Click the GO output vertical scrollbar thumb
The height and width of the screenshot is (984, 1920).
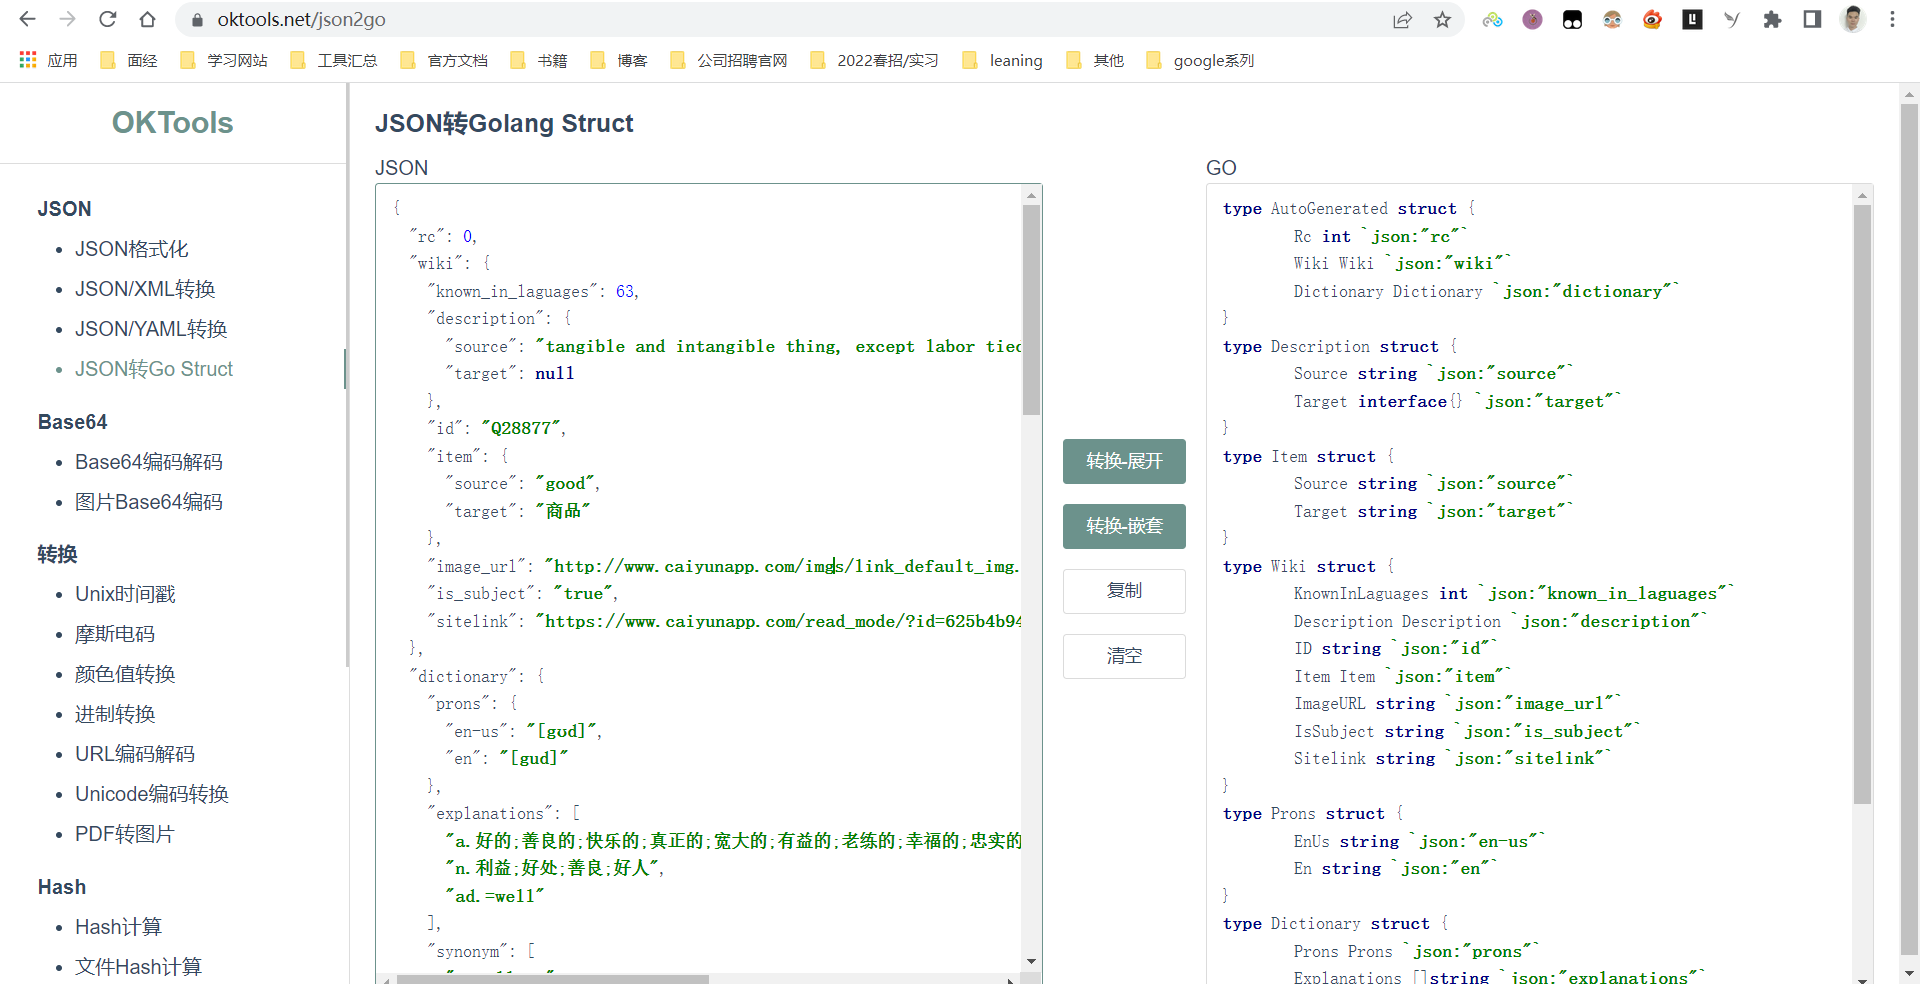[1862, 505]
